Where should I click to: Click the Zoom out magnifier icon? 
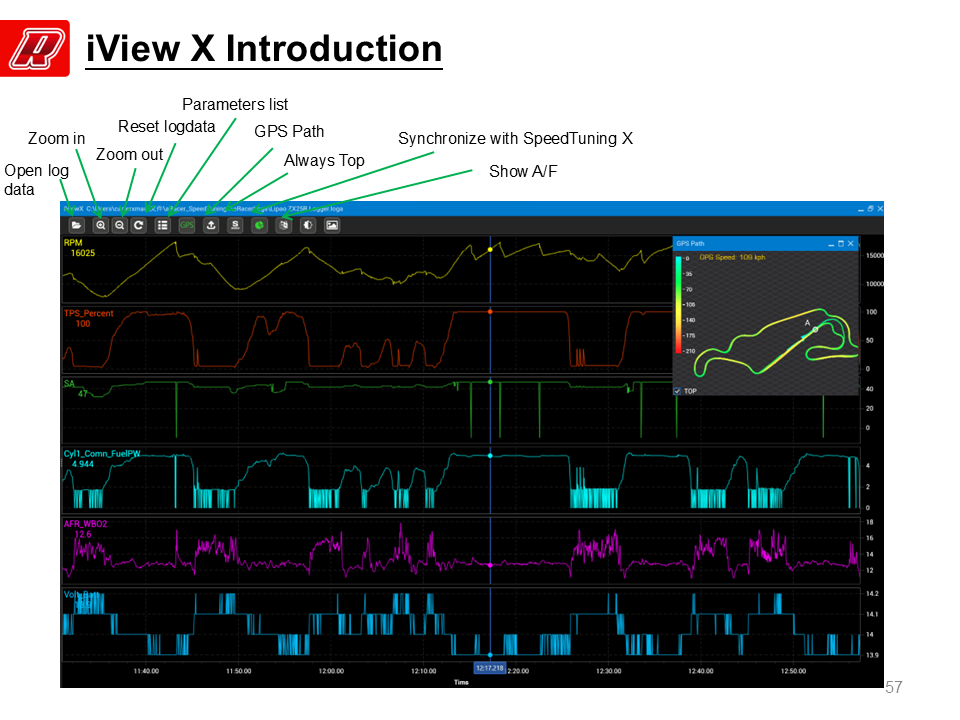point(119,225)
